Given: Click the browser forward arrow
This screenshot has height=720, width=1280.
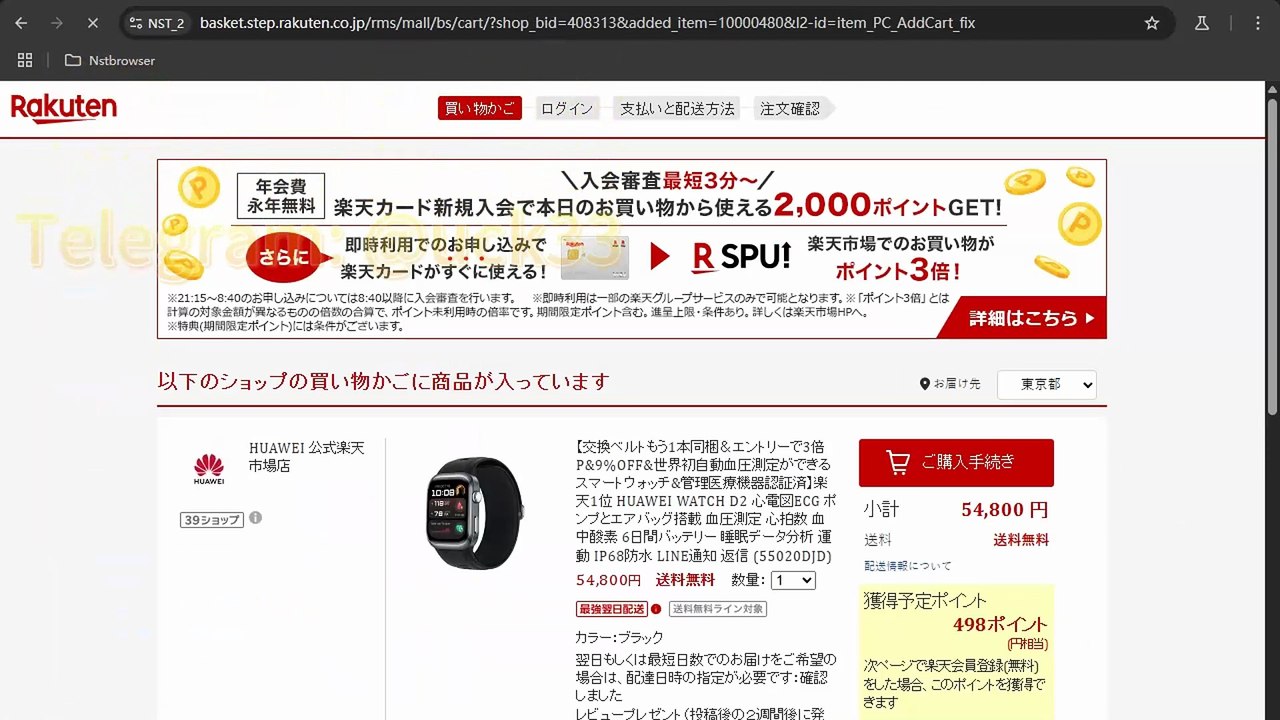Looking at the screenshot, I should tap(57, 23).
